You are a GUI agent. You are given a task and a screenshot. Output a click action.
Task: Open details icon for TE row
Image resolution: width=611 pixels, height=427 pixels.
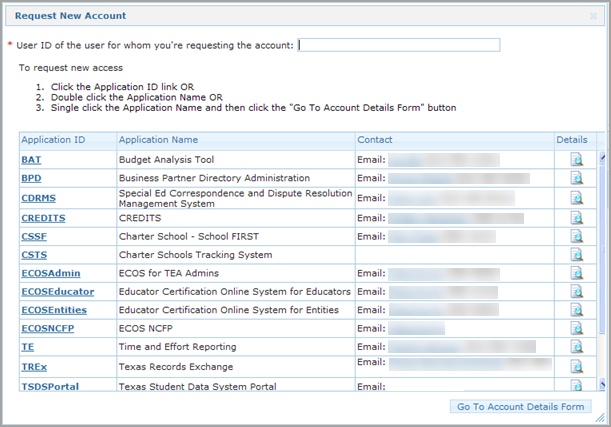(576, 347)
